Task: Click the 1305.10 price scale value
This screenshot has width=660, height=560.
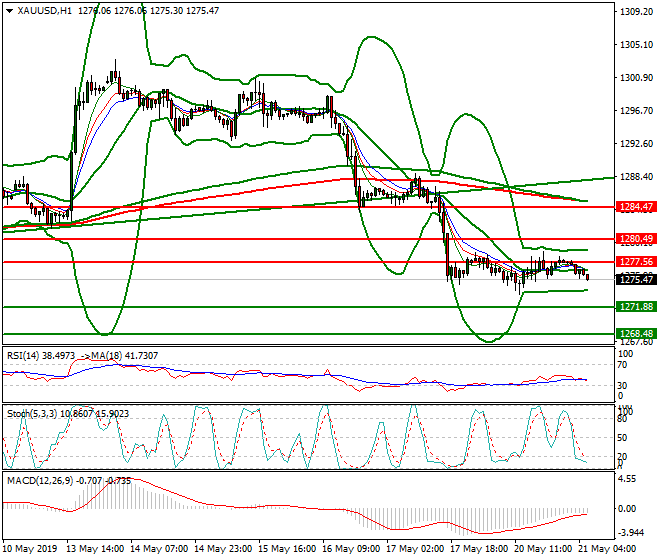Action: (636, 45)
